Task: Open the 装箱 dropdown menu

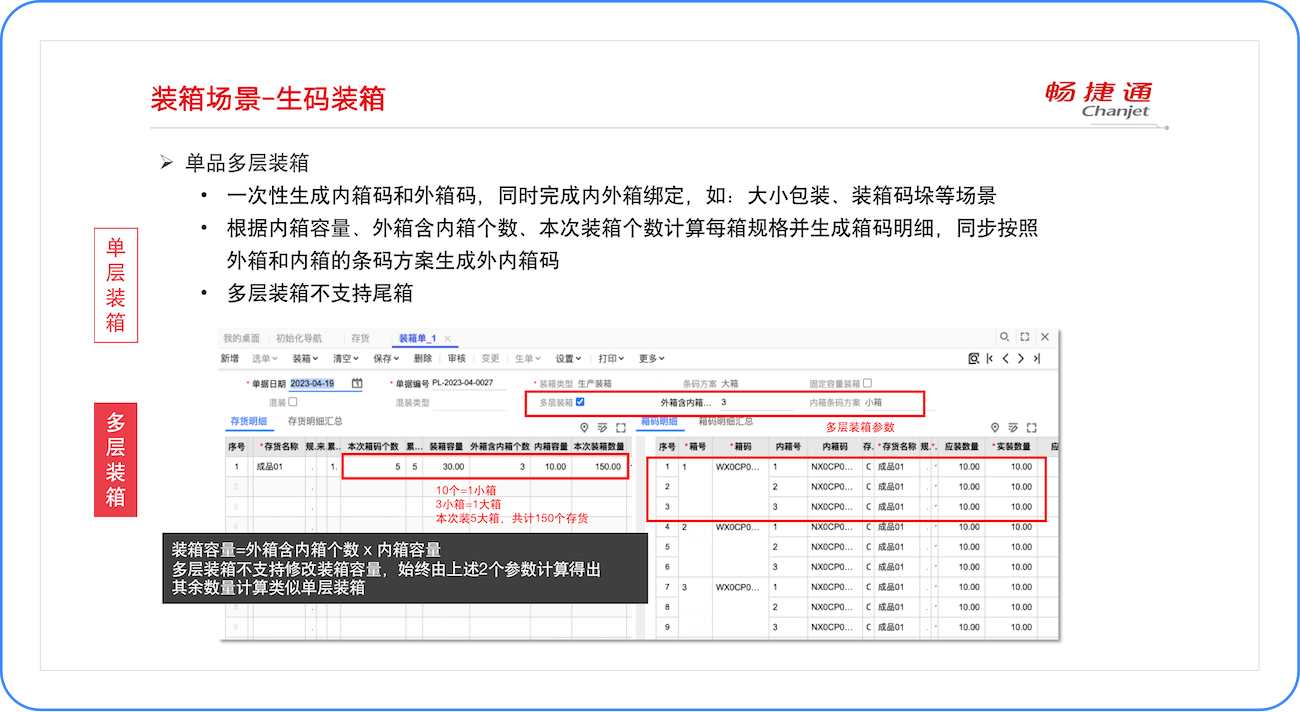Action: tap(305, 359)
